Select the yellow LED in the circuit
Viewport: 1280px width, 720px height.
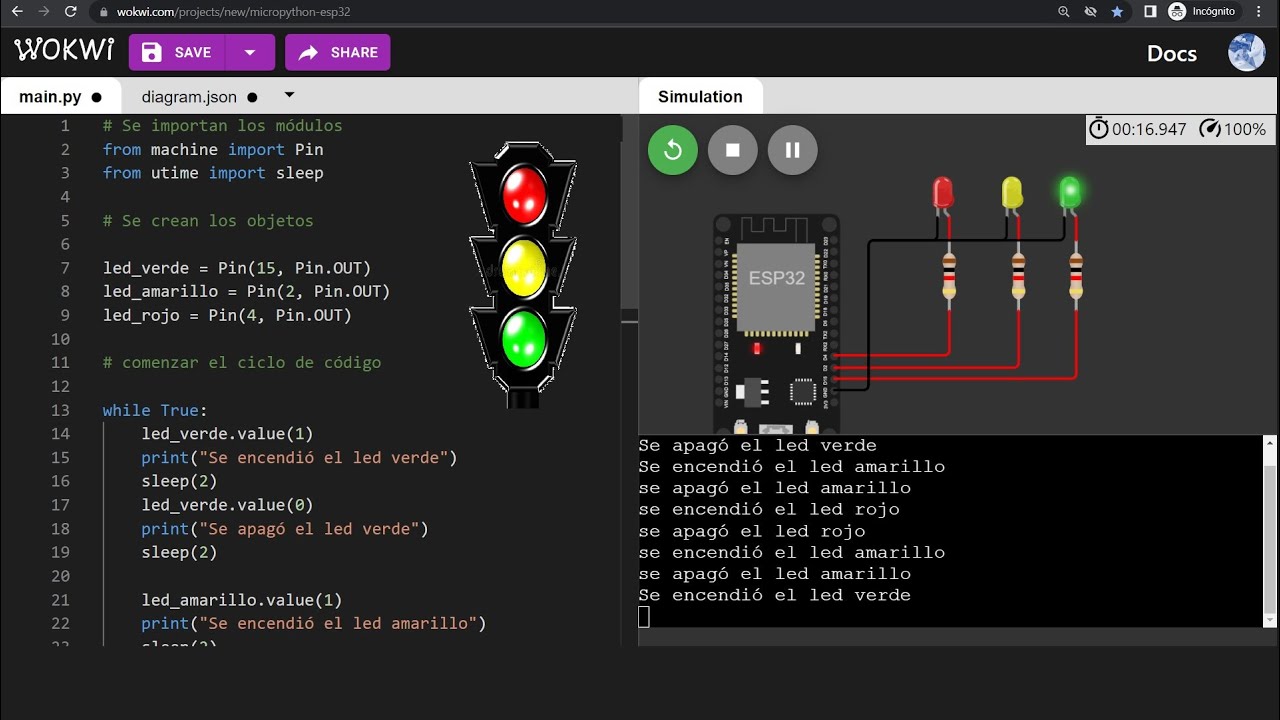(x=1012, y=194)
